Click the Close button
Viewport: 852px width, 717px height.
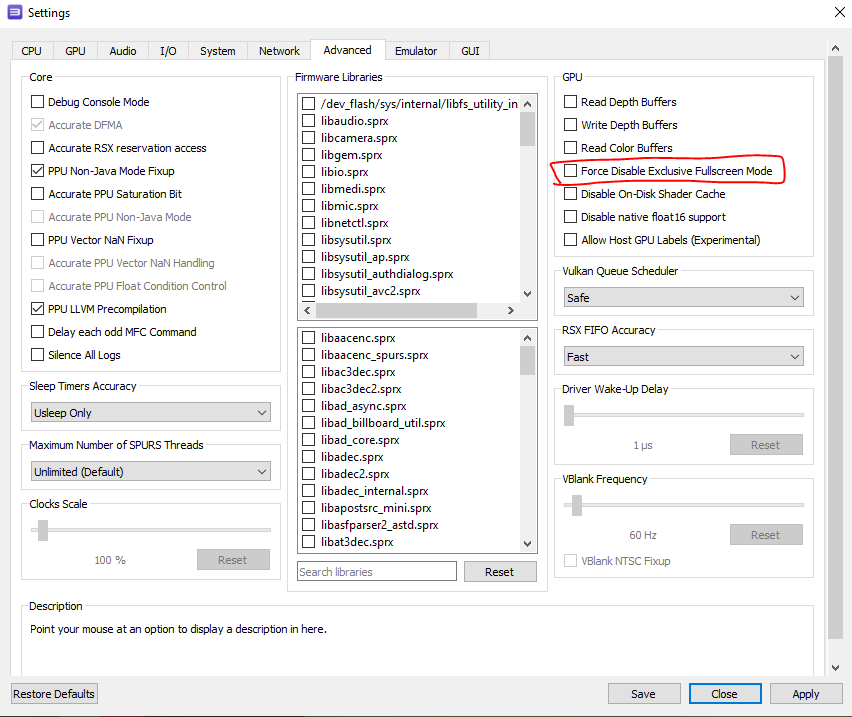click(725, 694)
